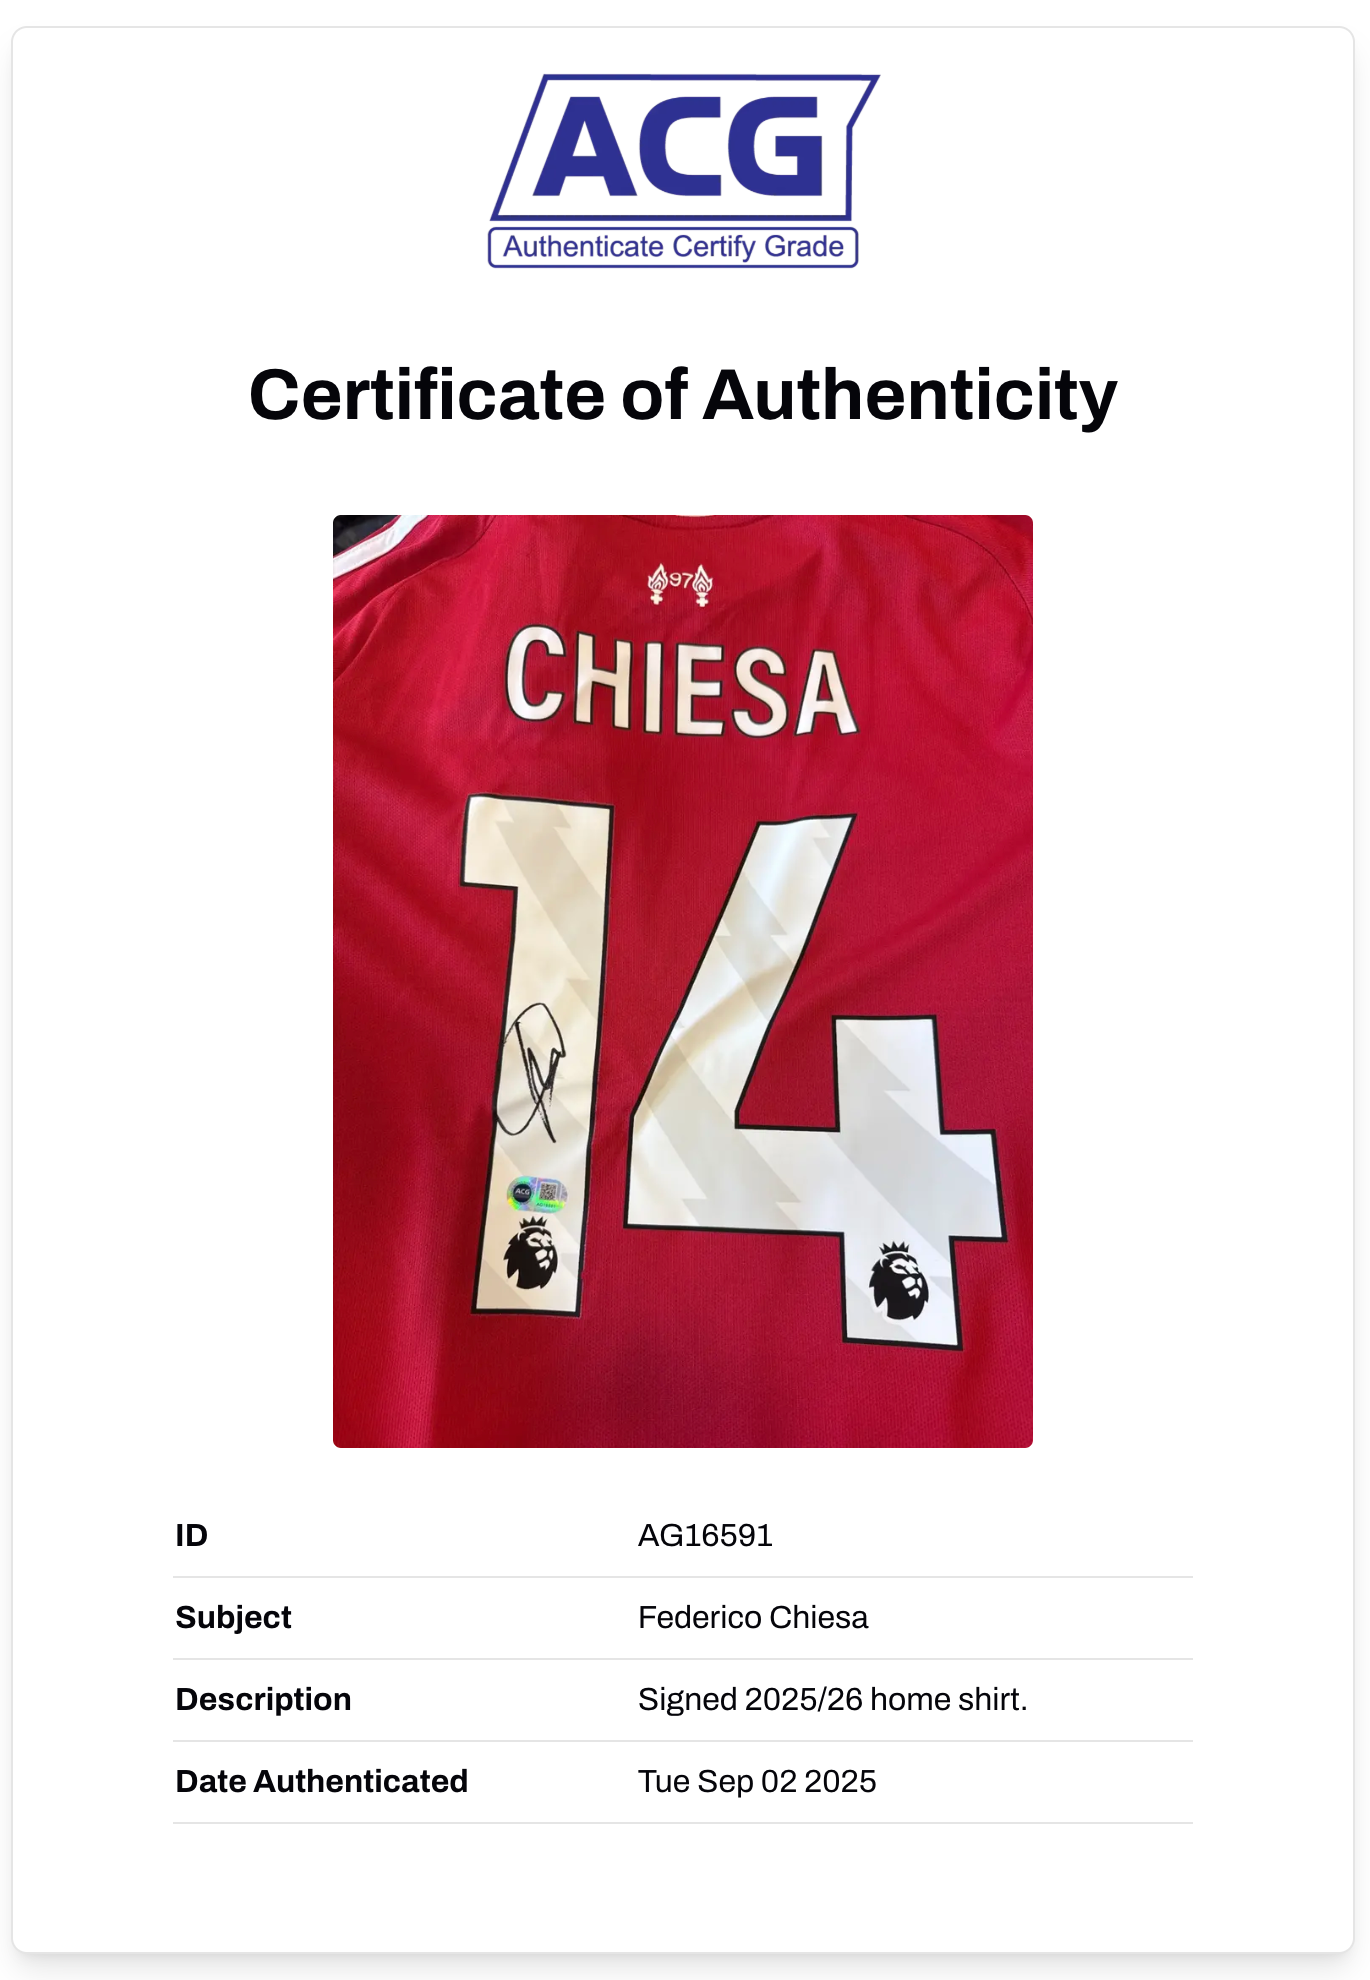Click the 97 emblem above CHIESA

coord(680,583)
